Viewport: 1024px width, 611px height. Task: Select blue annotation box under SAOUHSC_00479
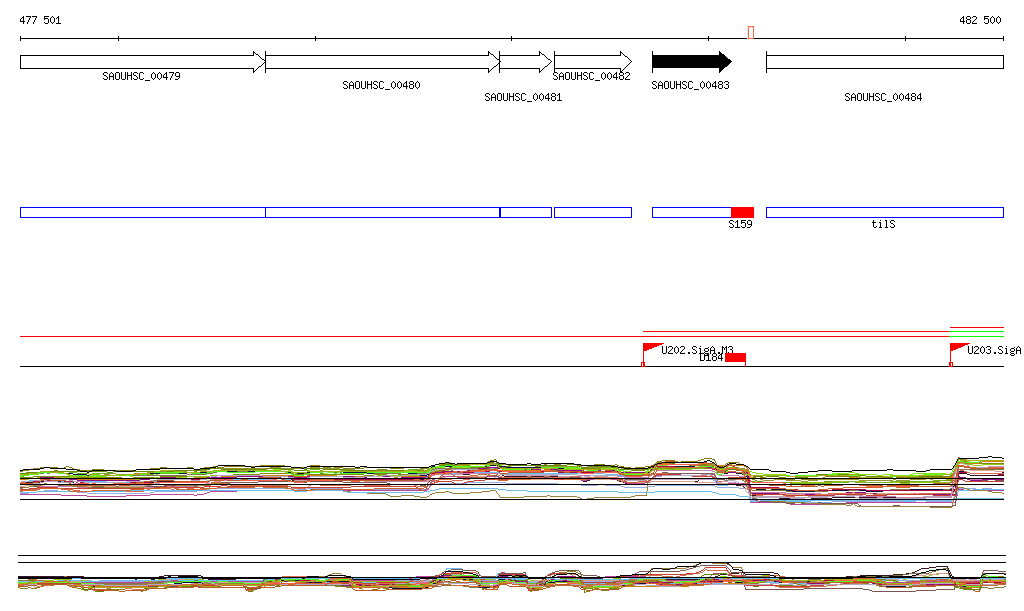tap(142, 212)
